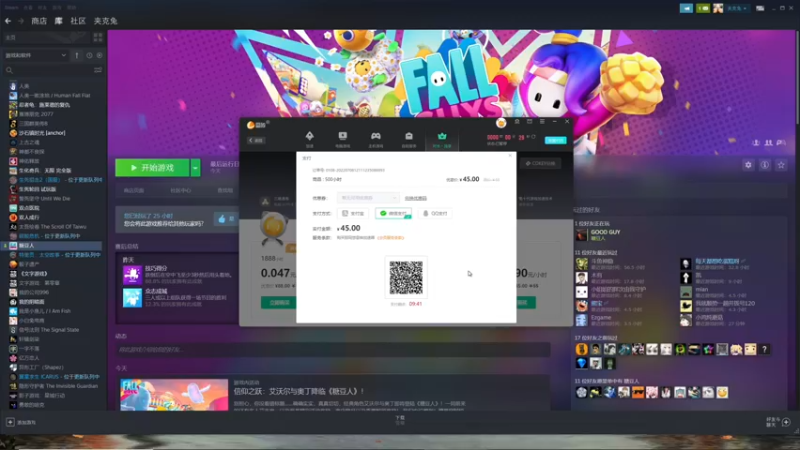Click the sort-order arrow button in library
Viewport: 800px width, 450px height.
[77, 55]
